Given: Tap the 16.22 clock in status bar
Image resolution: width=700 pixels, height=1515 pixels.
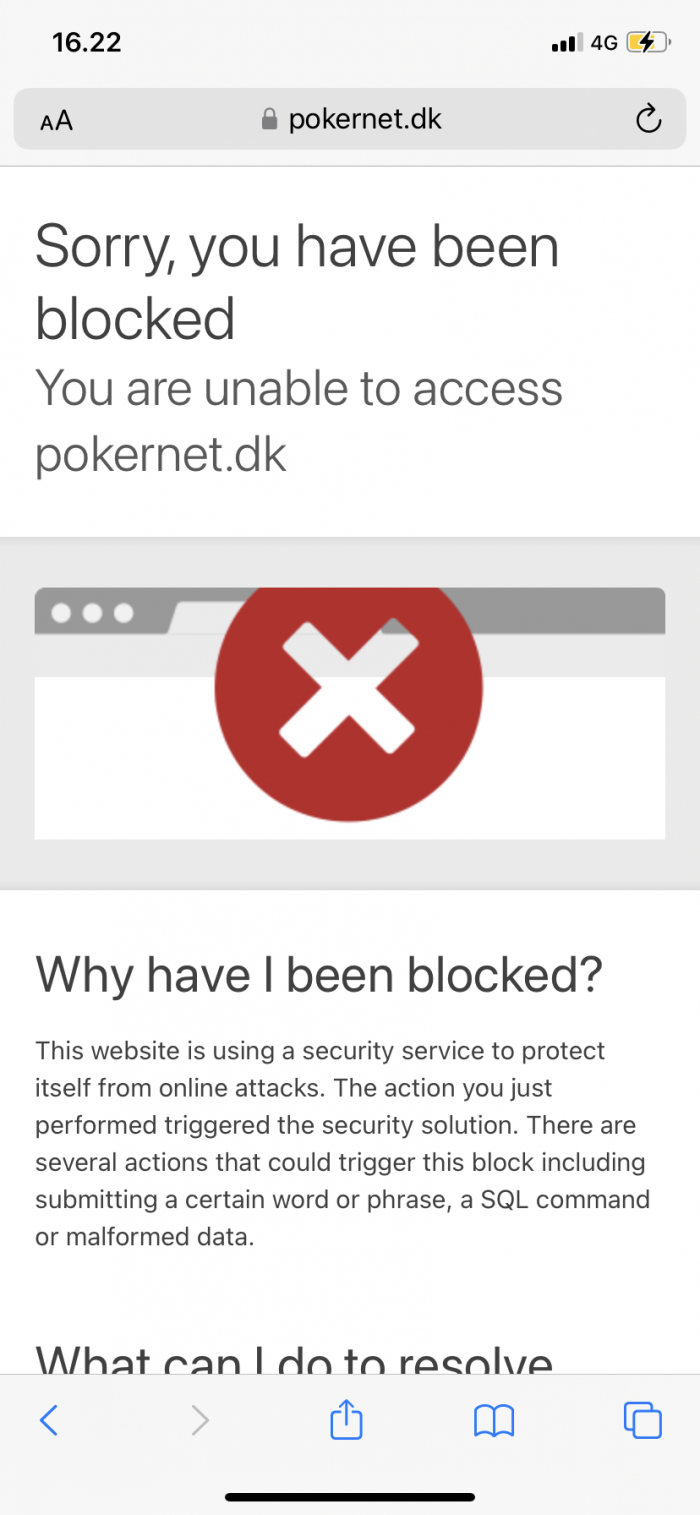Looking at the screenshot, I should [x=87, y=43].
